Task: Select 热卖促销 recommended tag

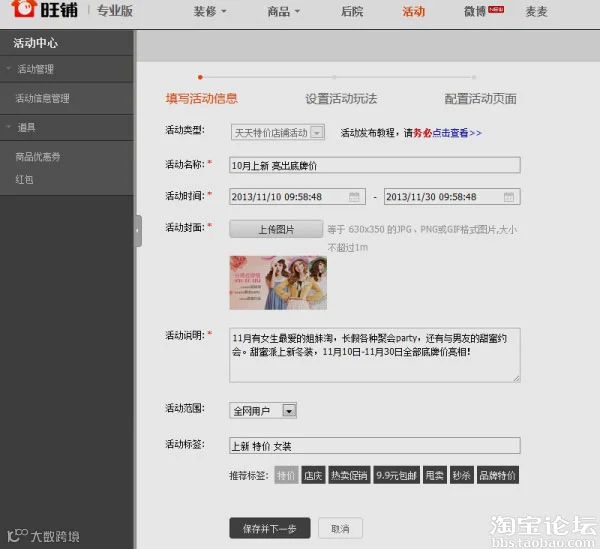Action: coord(349,475)
